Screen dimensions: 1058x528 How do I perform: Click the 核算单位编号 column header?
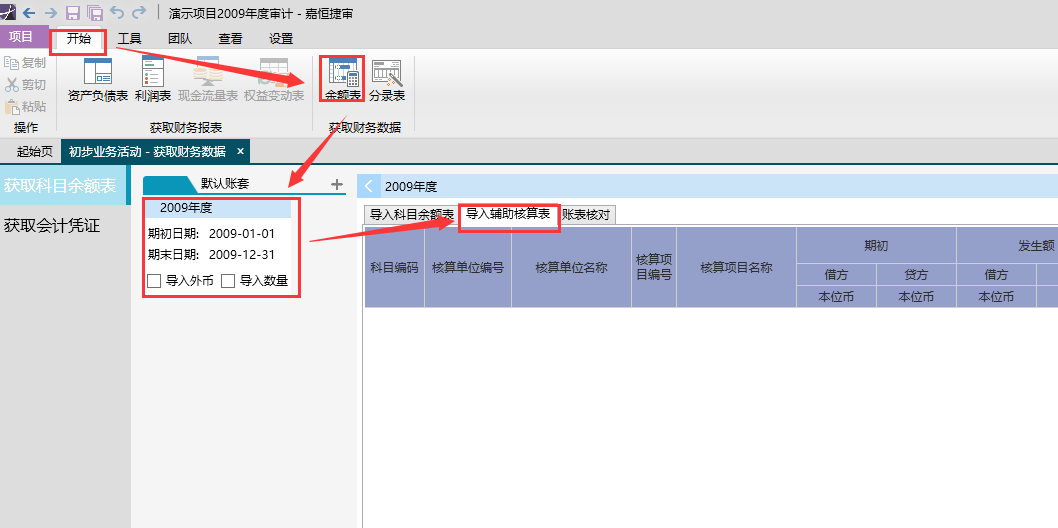tap(468, 268)
